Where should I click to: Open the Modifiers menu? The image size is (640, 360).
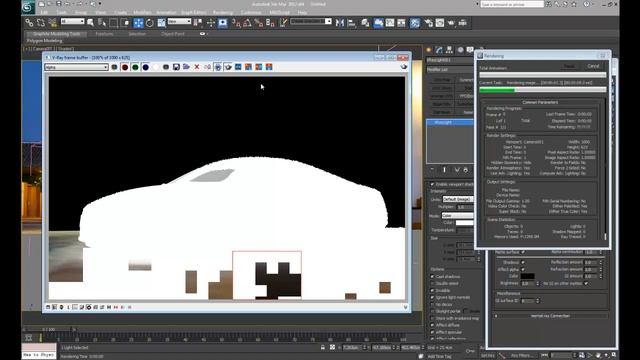point(142,13)
